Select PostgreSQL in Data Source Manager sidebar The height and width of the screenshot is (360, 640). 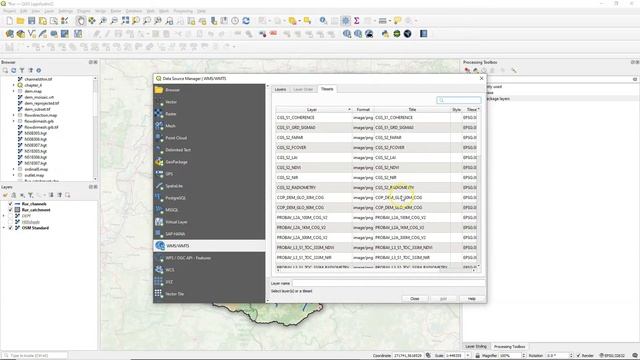click(209, 198)
